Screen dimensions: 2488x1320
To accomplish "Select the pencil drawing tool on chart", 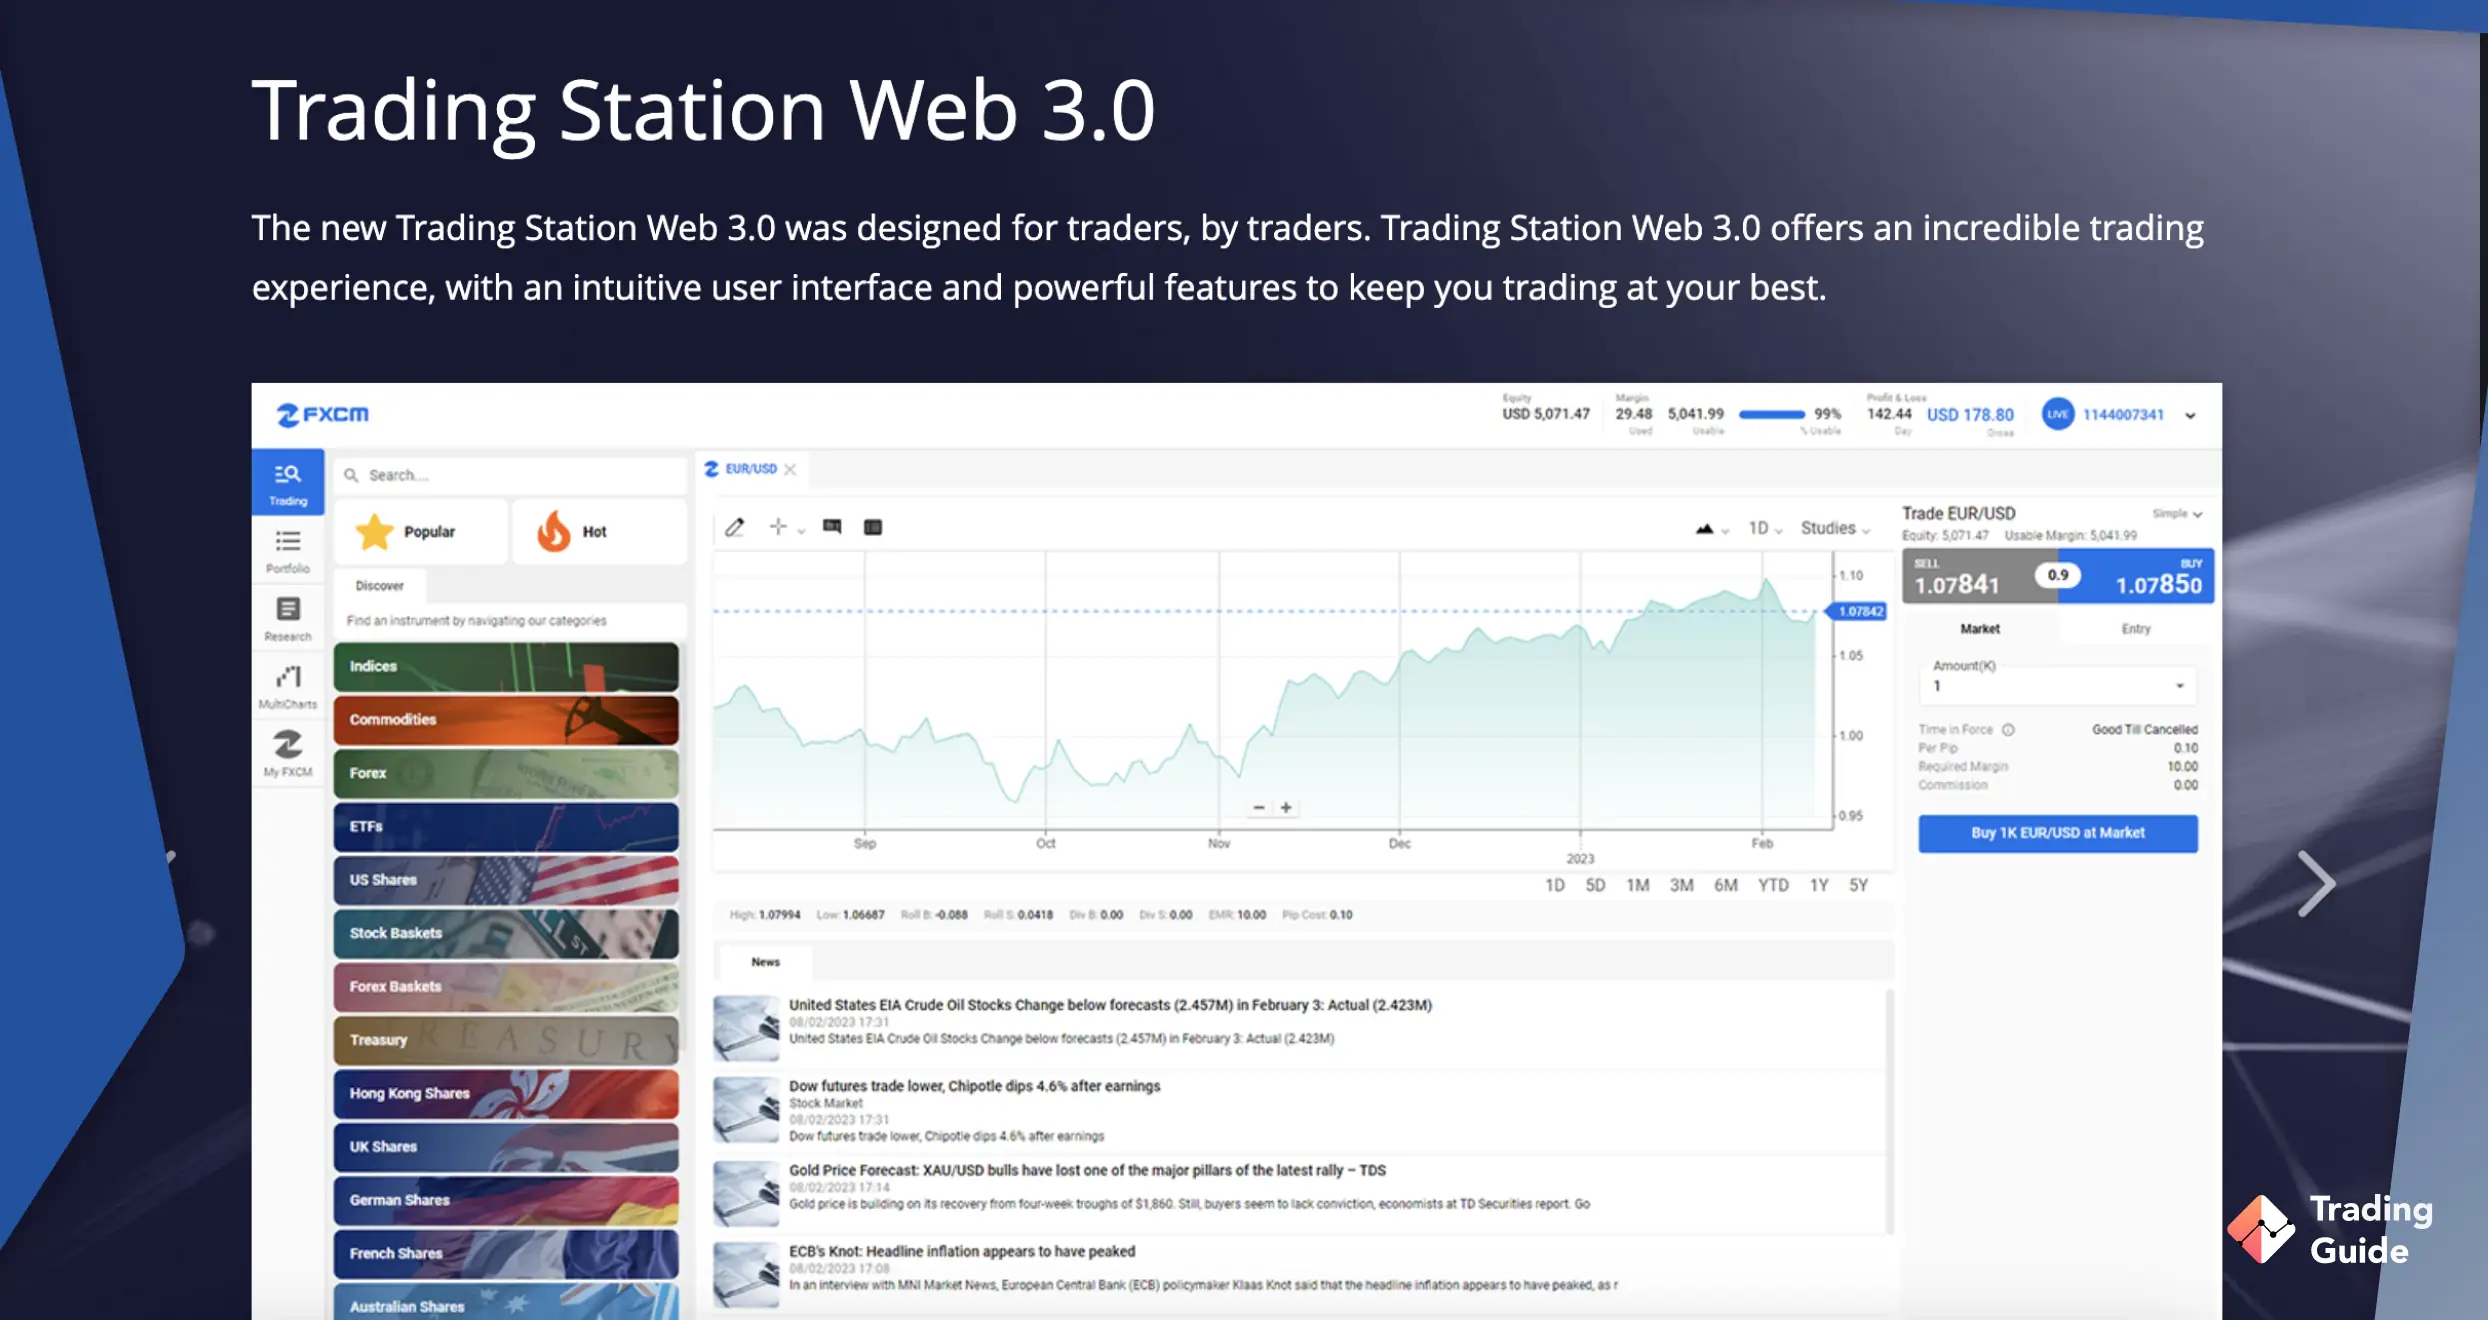I will click(x=735, y=527).
